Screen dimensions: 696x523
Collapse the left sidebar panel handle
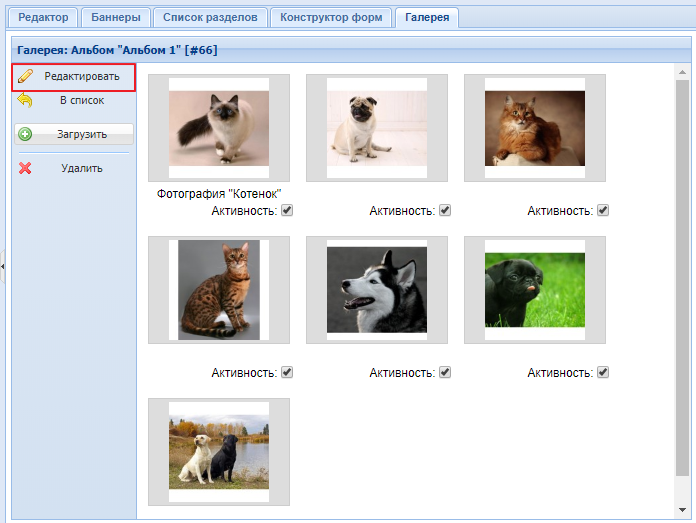(3, 267)
